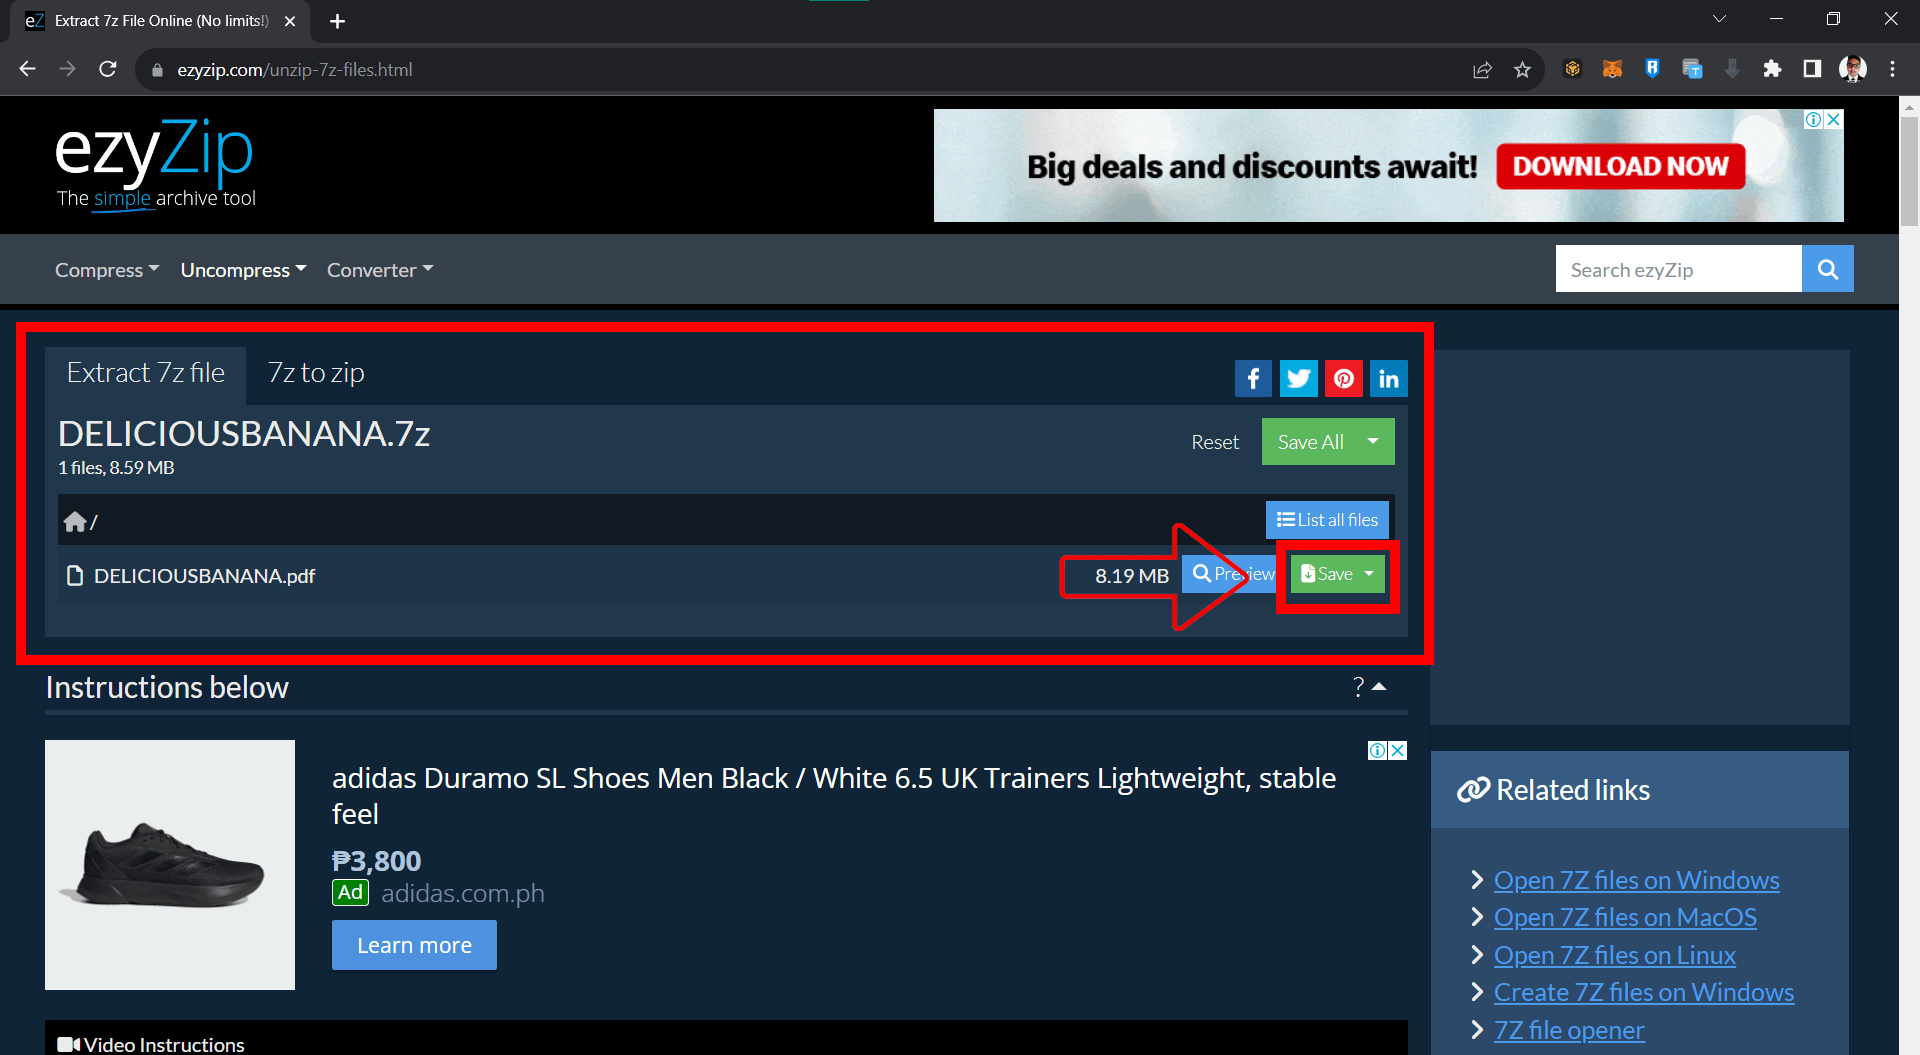
Task: Save the DELICIOUSBANANA.pdf file
Action: click(1326, 574)
